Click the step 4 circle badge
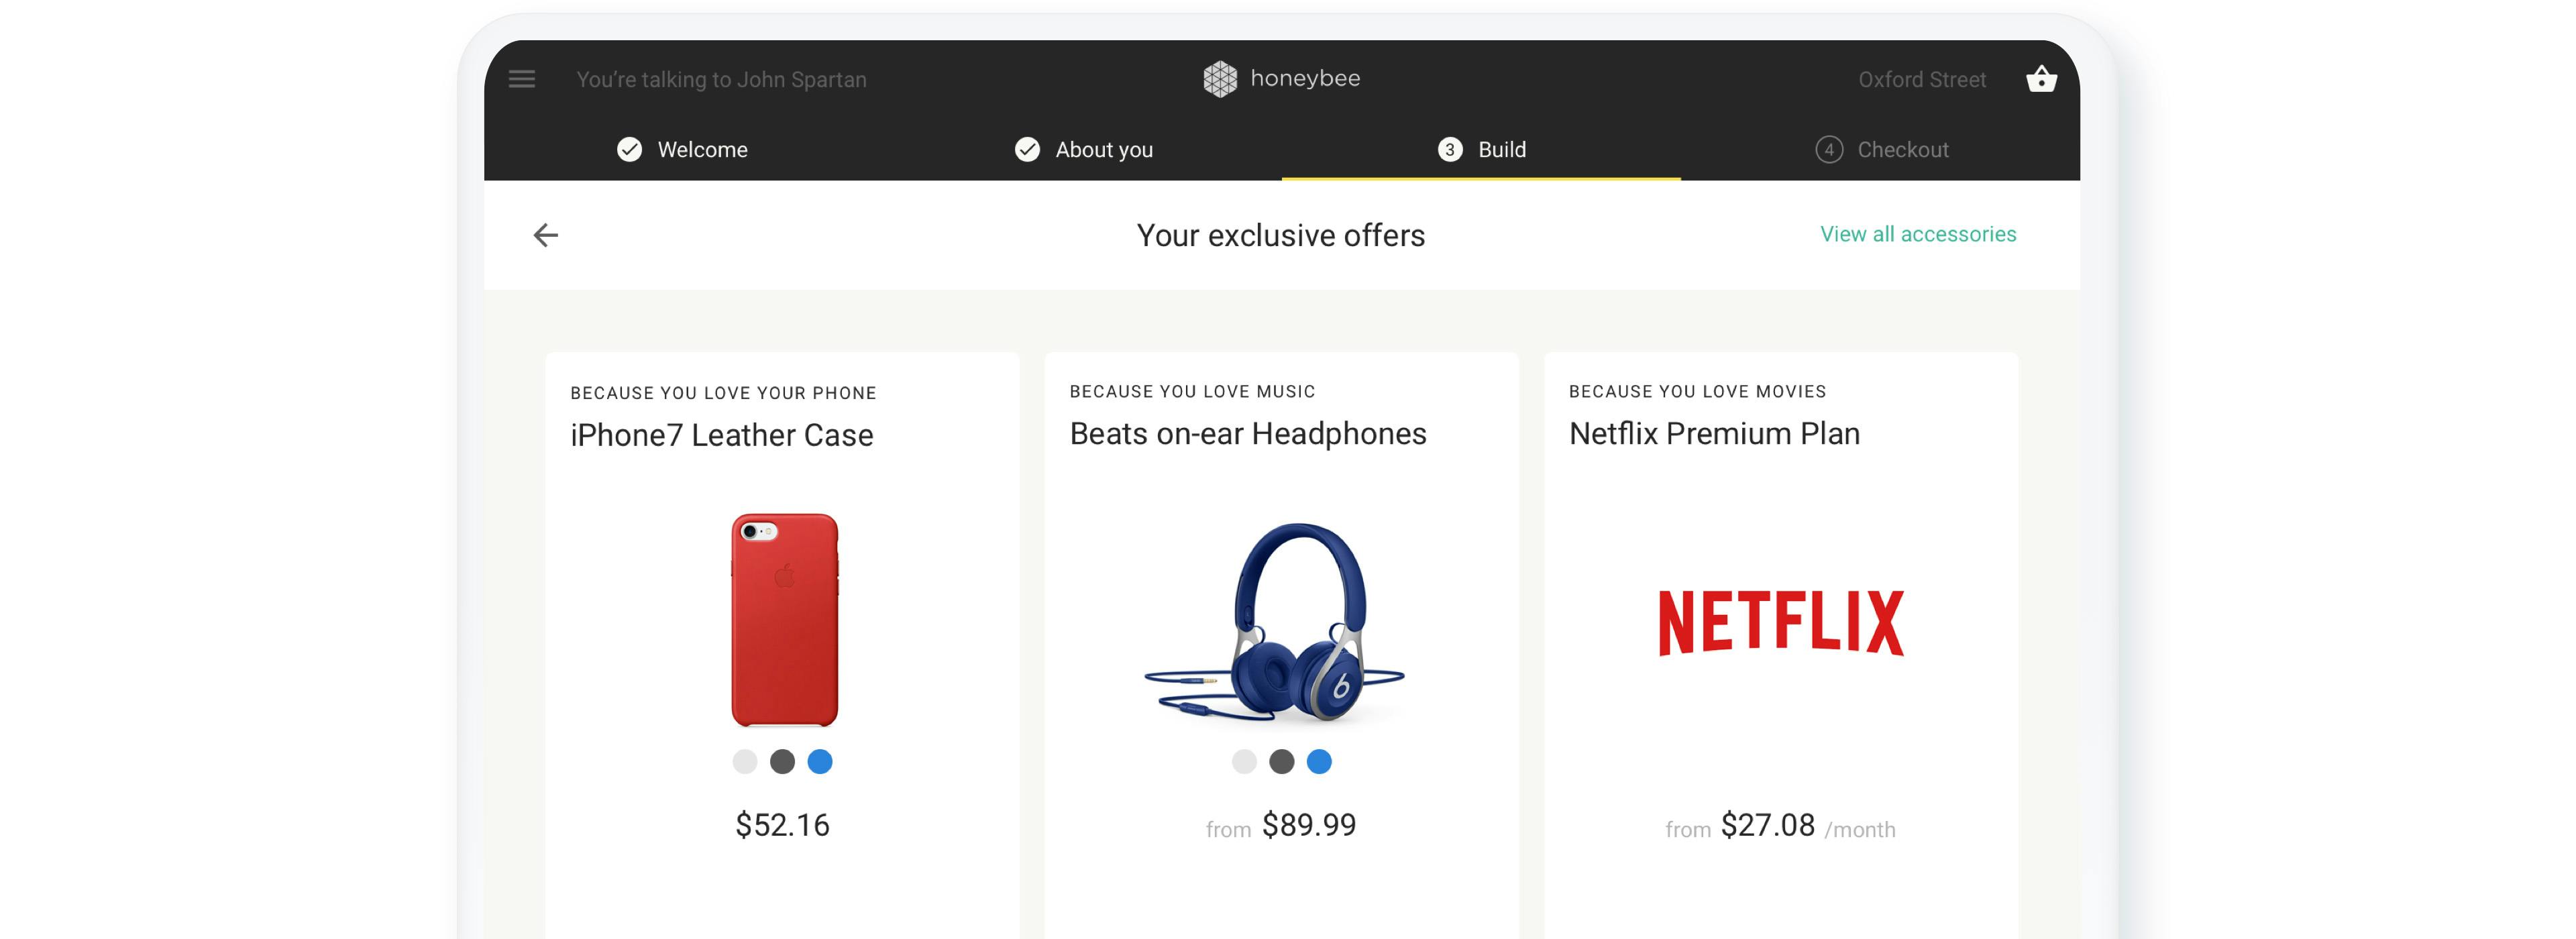 (x=1829, y=150)
